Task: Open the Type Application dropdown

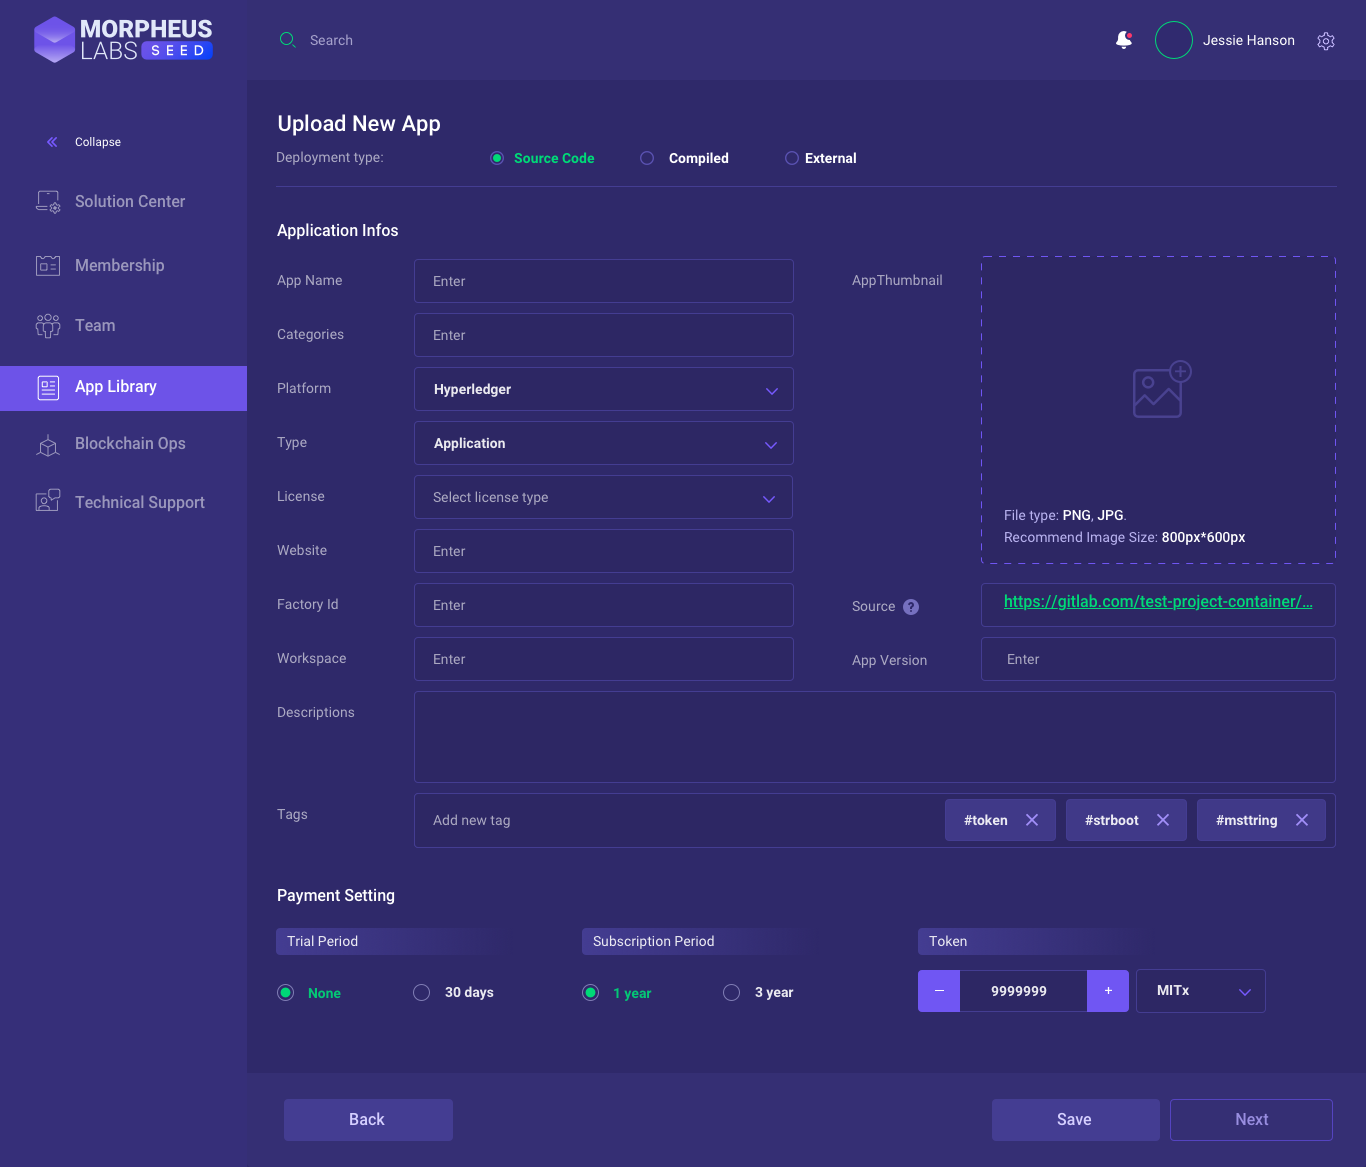Action: tap(604, 443)
